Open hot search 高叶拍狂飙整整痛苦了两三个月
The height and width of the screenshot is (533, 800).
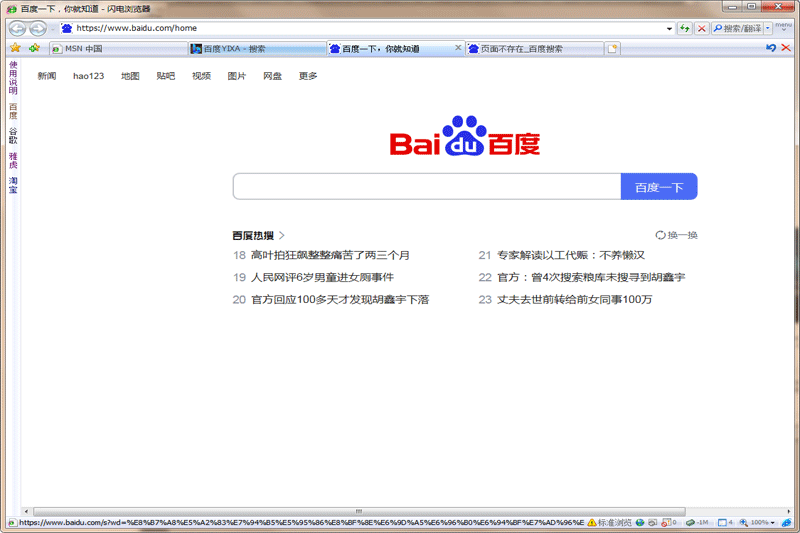(x=330, y=255)
